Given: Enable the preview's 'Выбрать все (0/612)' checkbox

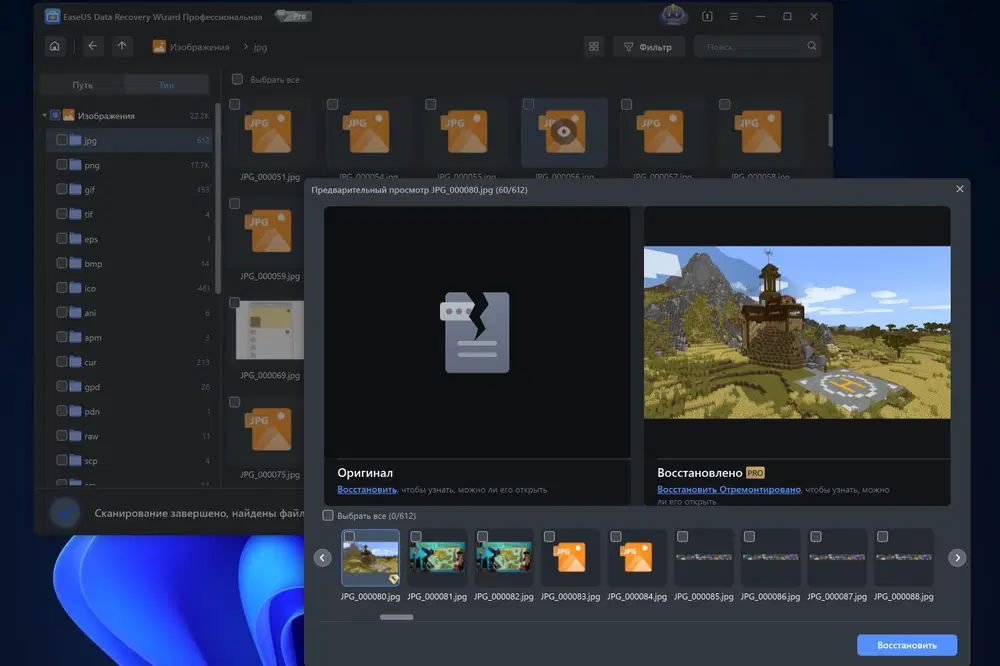Looking at the screenshot, I should click(x=328, y=516).
